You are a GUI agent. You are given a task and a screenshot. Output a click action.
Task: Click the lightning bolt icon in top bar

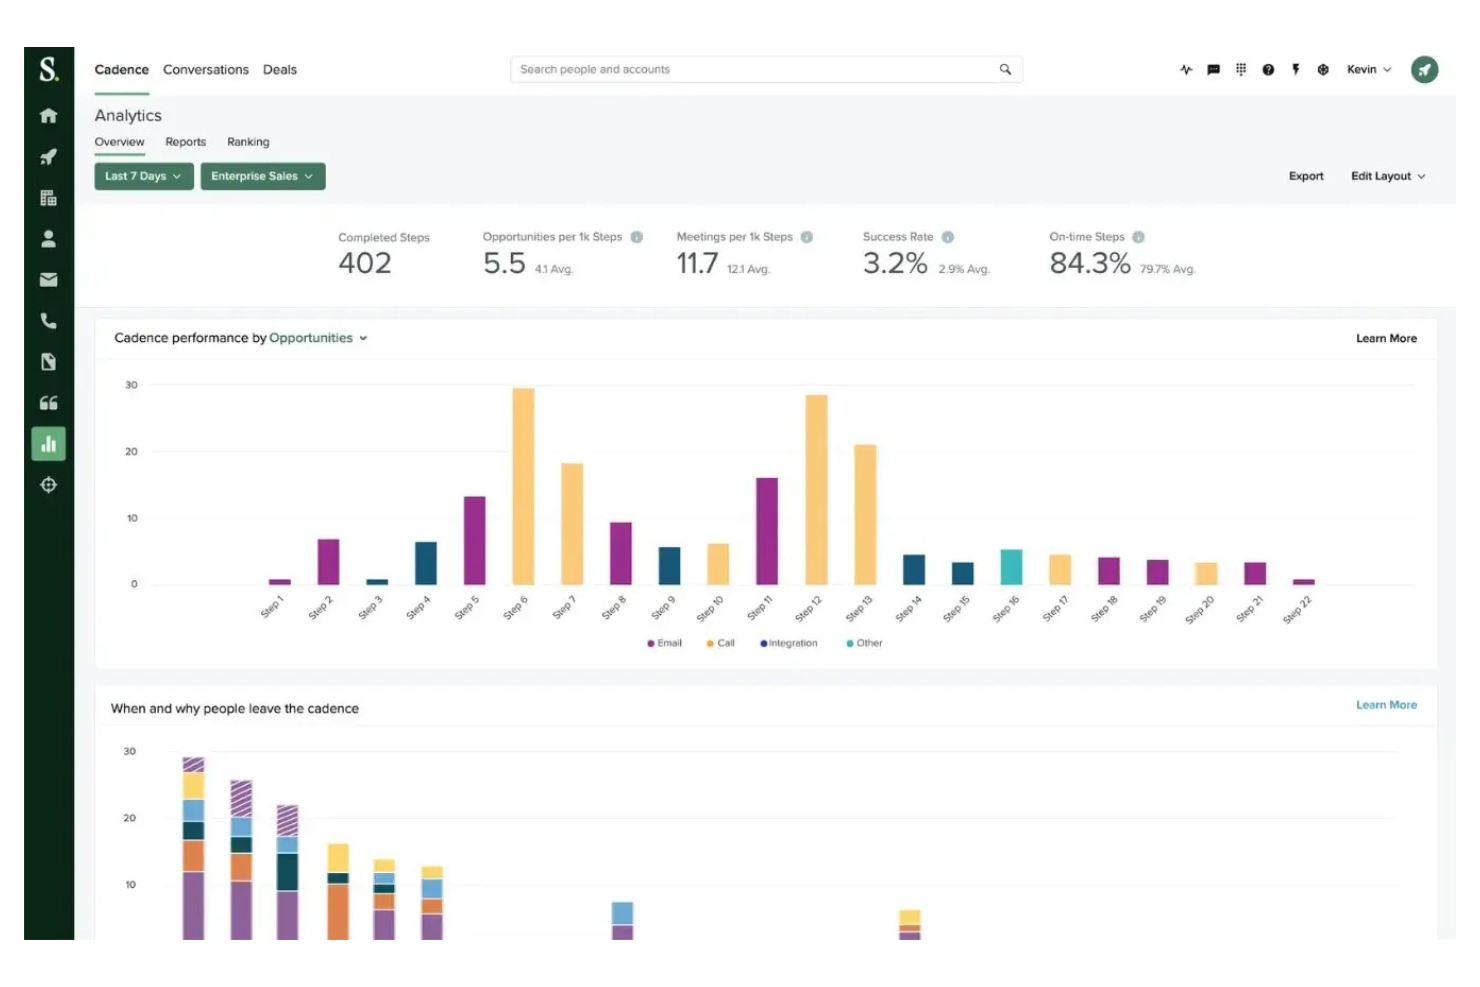[x=1296, y=69]
